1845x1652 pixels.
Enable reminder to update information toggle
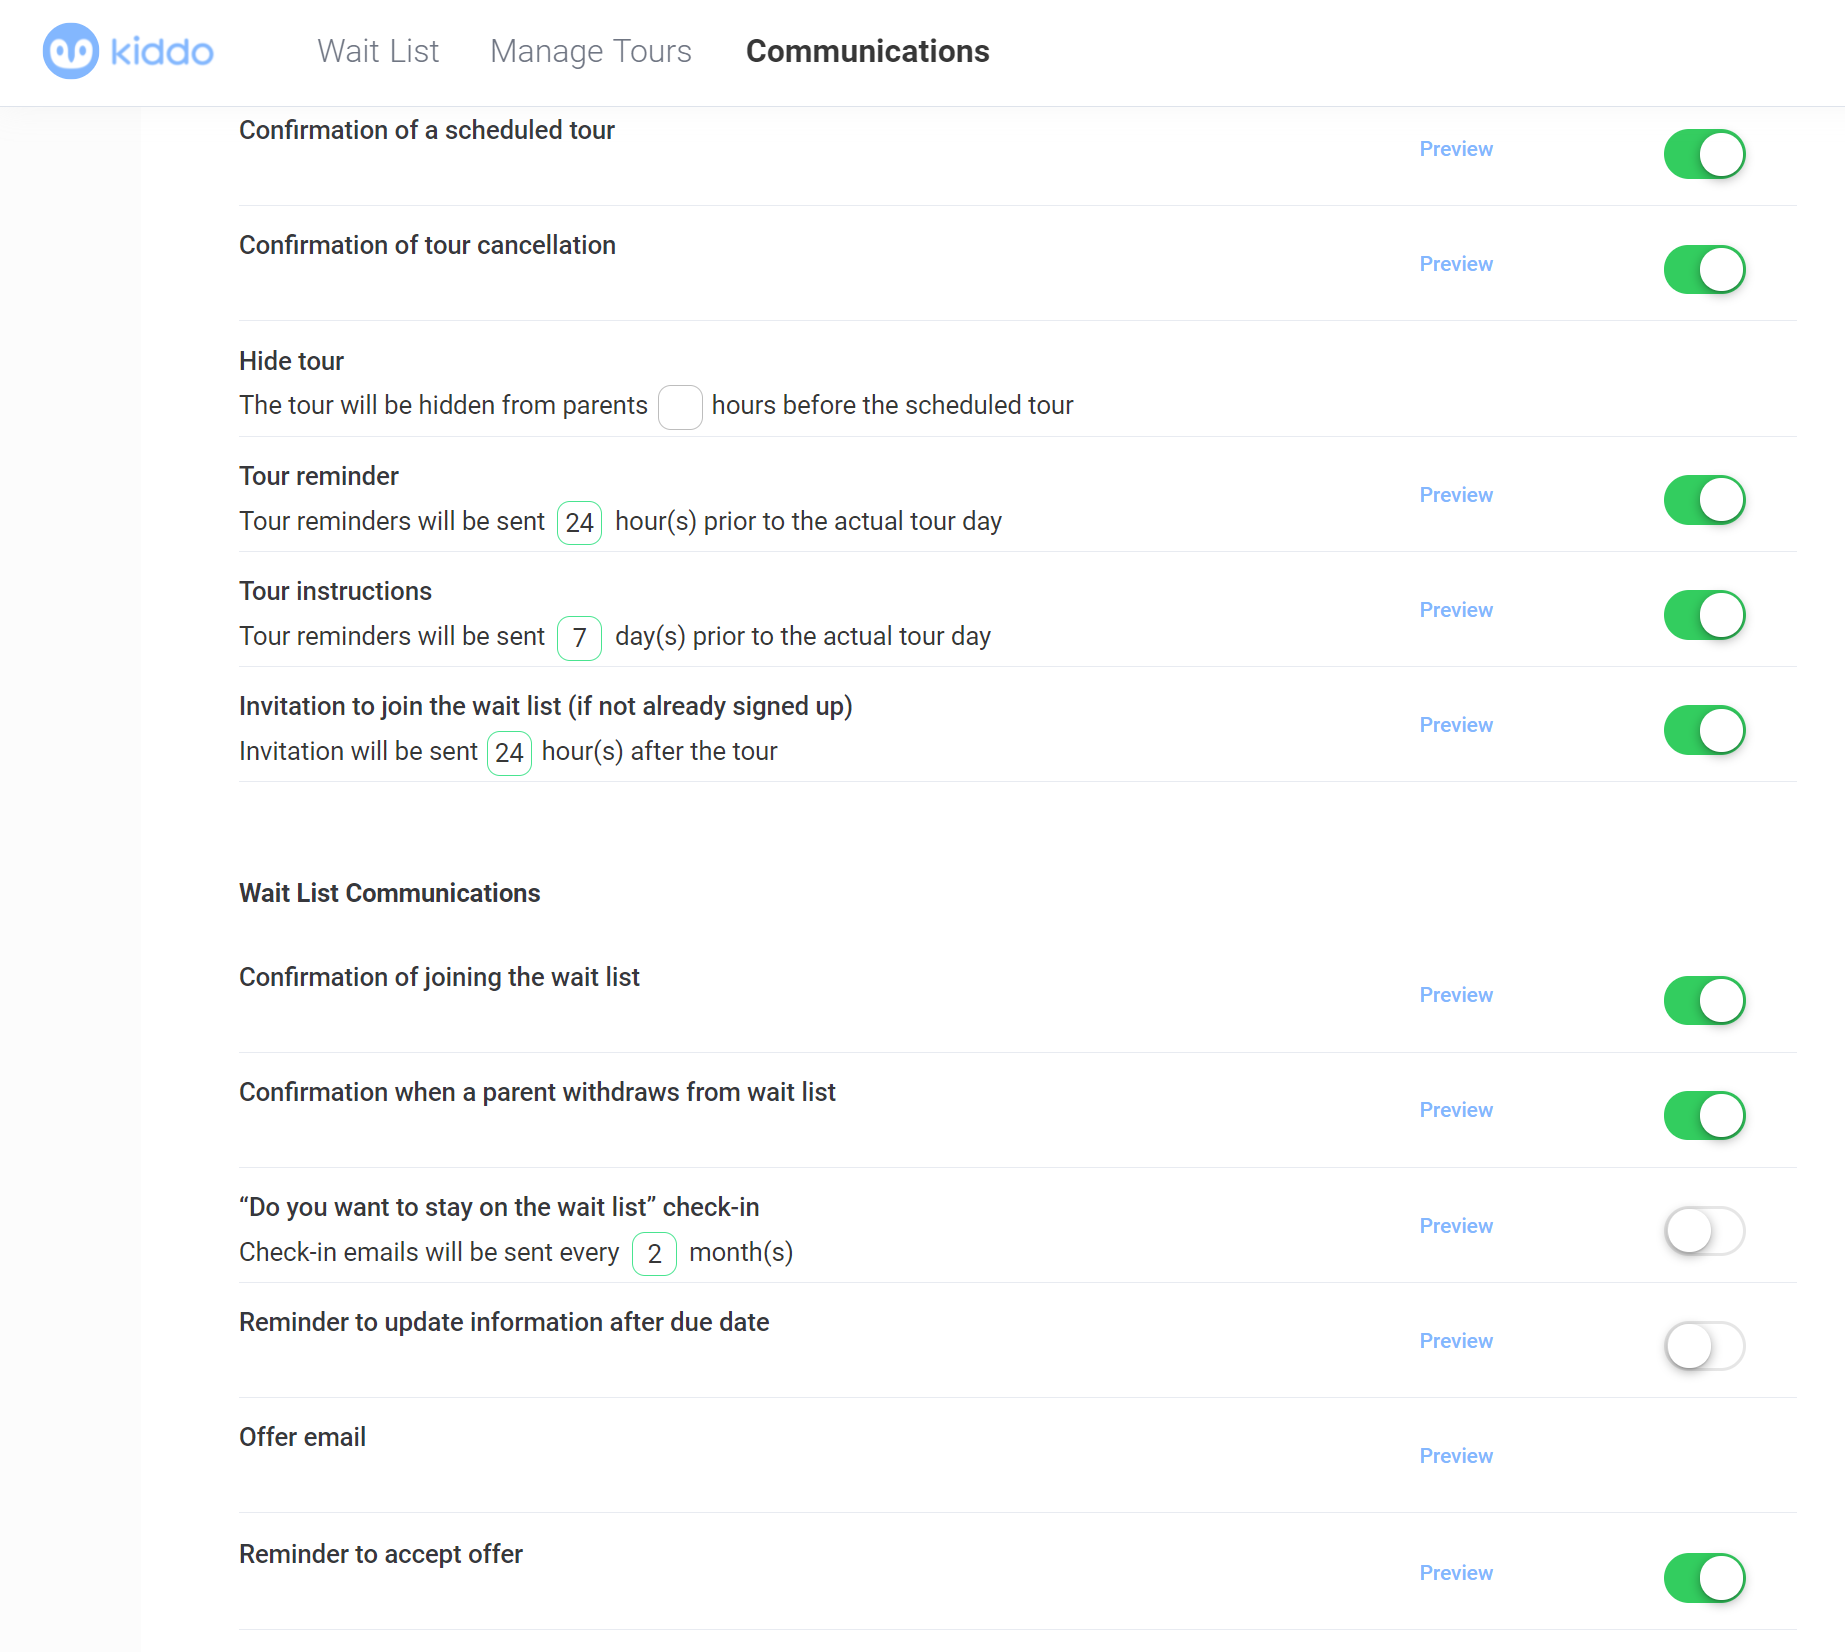point(1704,1346)
